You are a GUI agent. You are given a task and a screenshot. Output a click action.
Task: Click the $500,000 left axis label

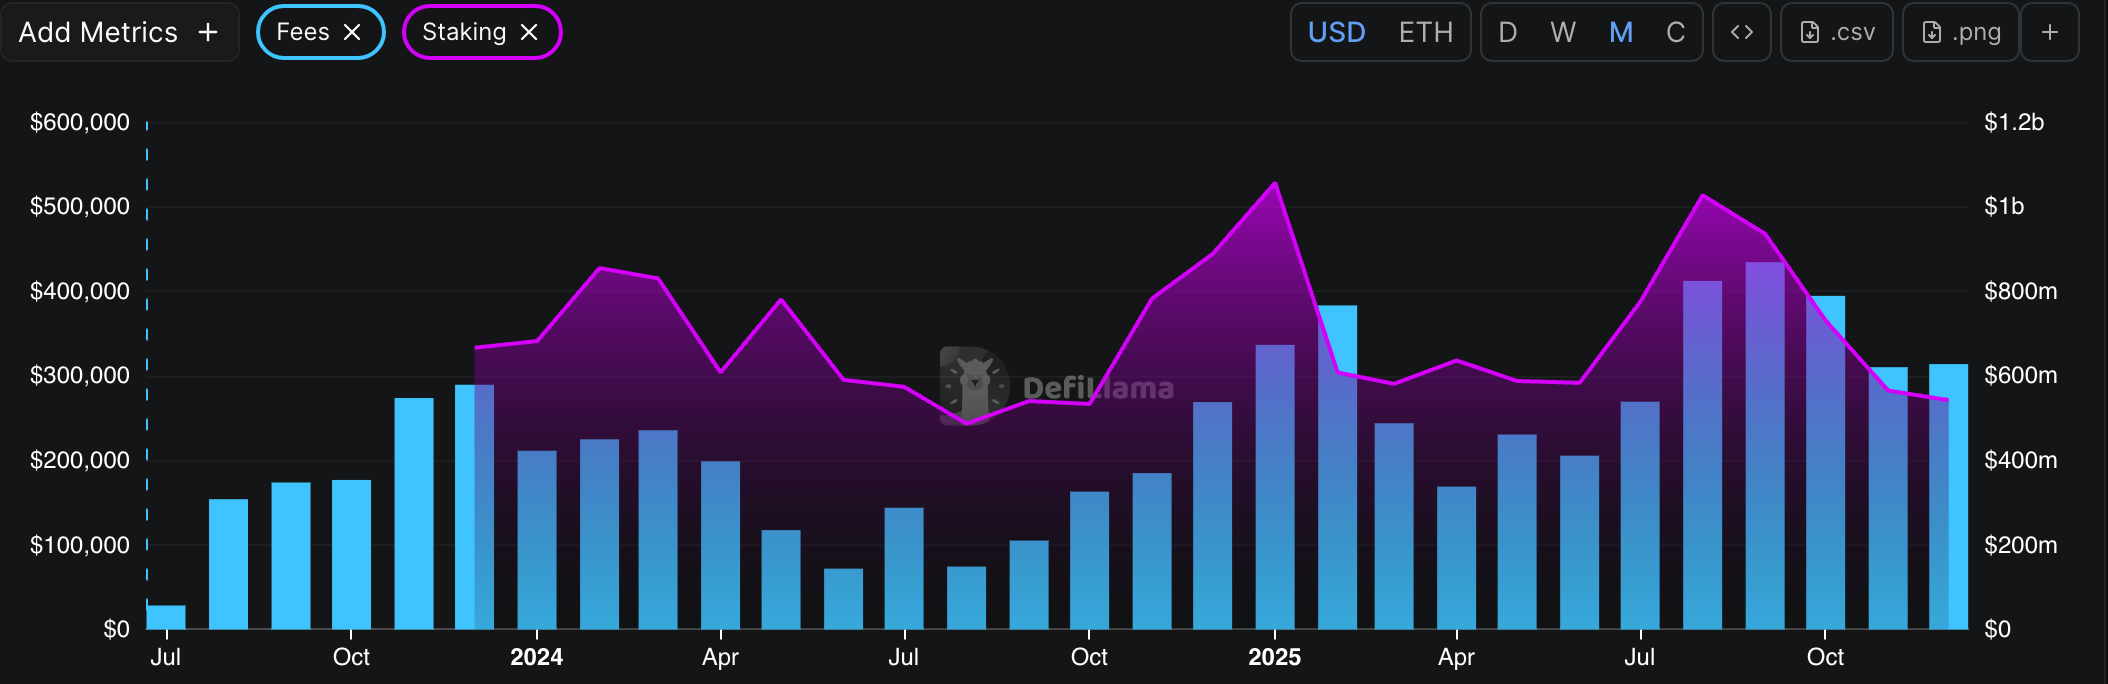click(80, 206)
